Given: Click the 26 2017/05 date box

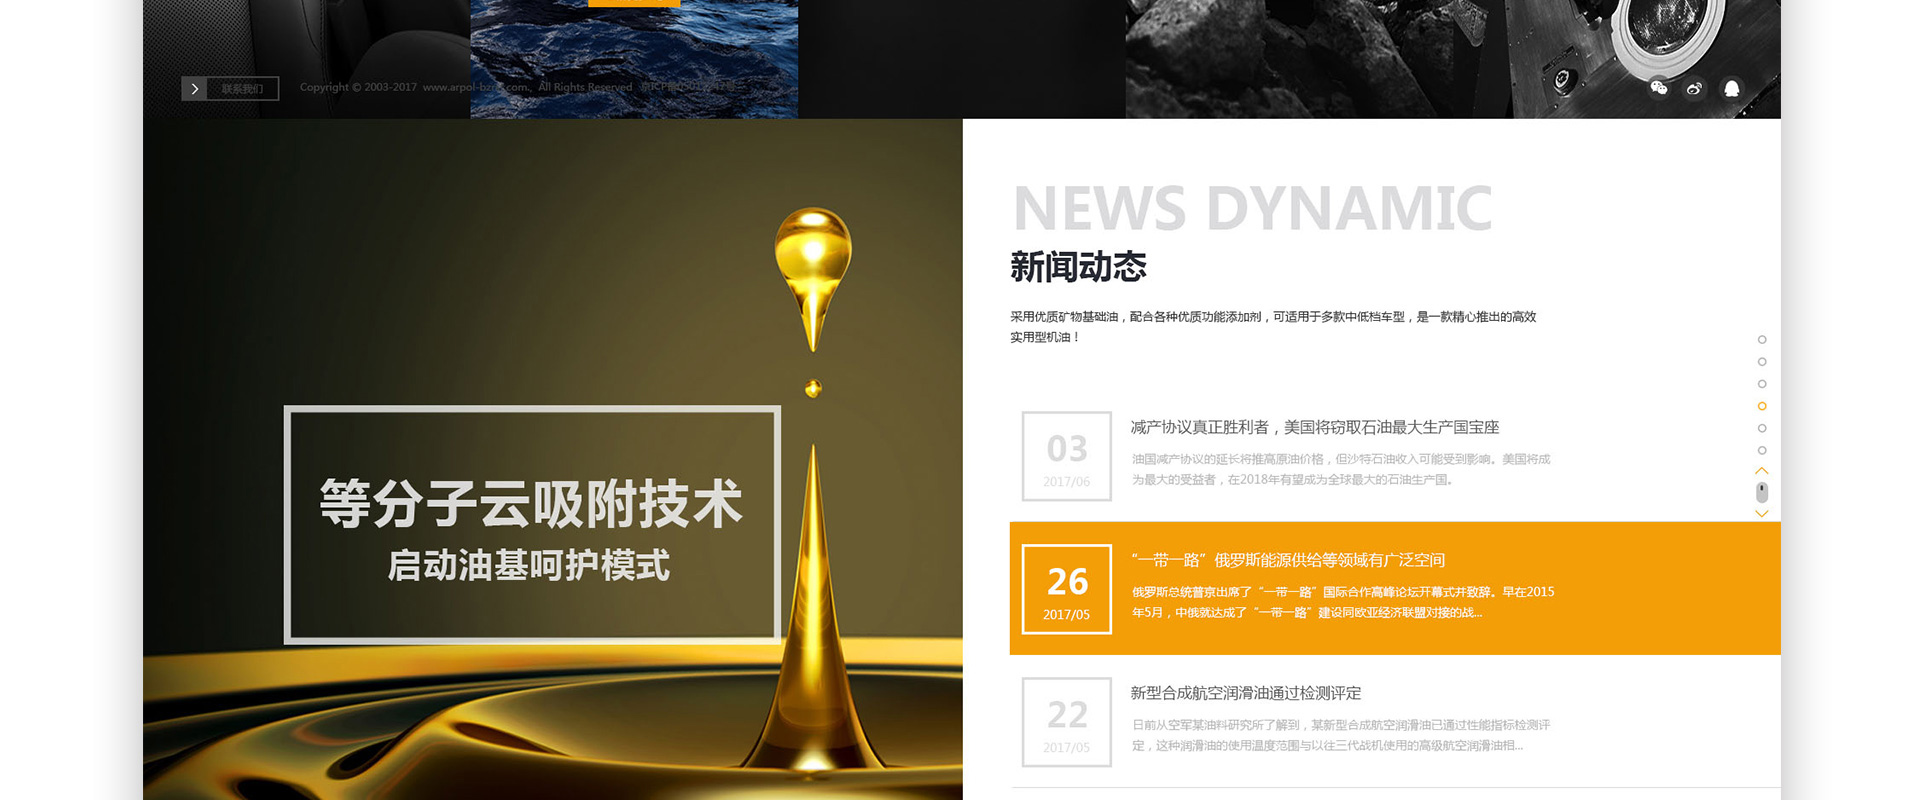Looking at the screenshot, I should coord(1066,589).
